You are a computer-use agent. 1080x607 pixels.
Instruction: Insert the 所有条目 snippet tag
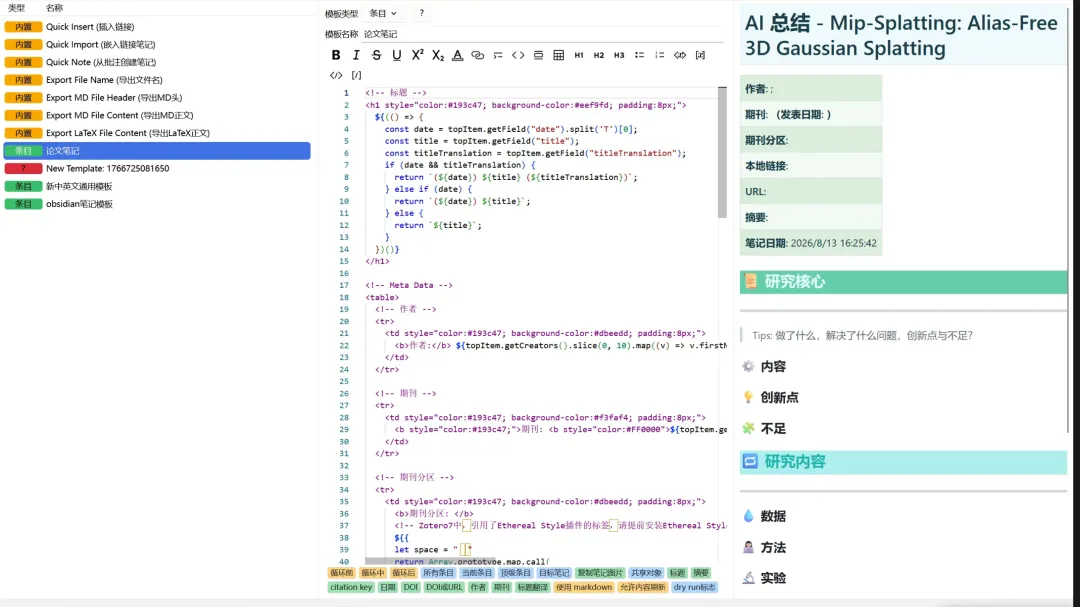[438, 573]
